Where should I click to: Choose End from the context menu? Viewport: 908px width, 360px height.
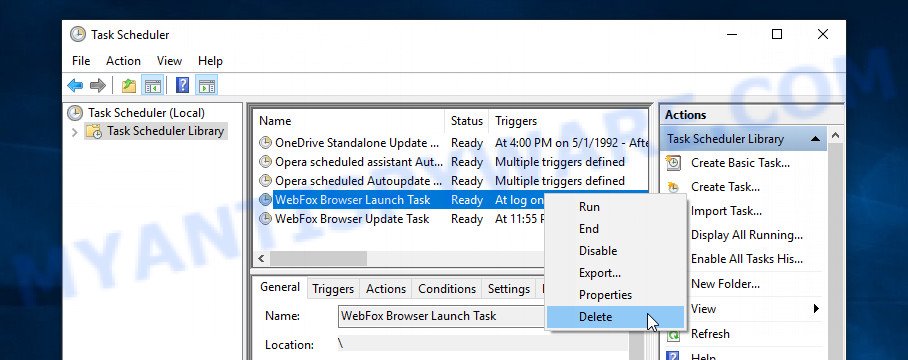pyautogui.click(x=615, y=229)
